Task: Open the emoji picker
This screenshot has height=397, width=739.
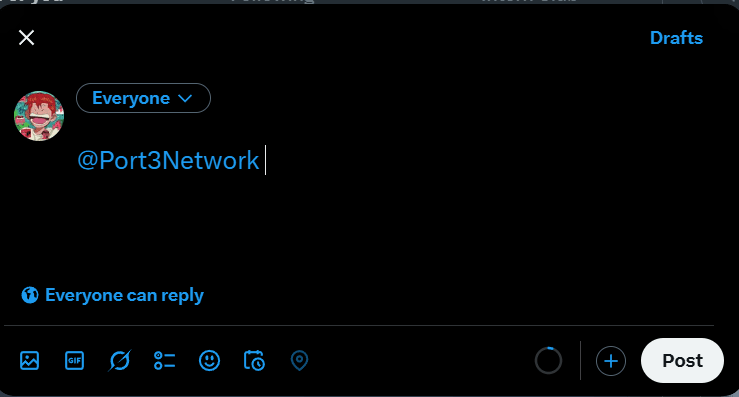Action: click(x=209, y=361)
